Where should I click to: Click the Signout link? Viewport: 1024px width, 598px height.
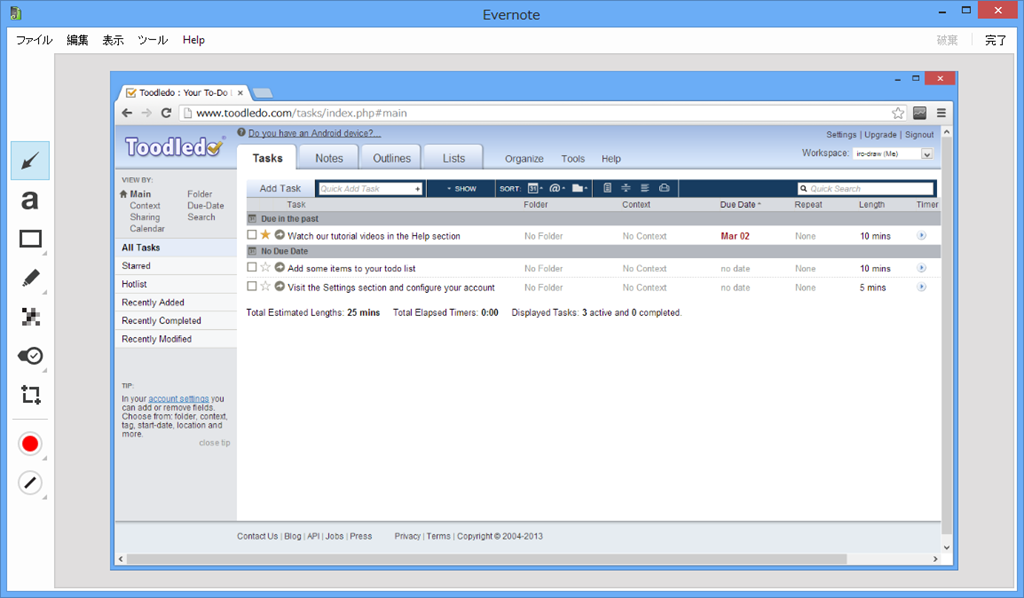pyautogui.click(x=920, y=134)
